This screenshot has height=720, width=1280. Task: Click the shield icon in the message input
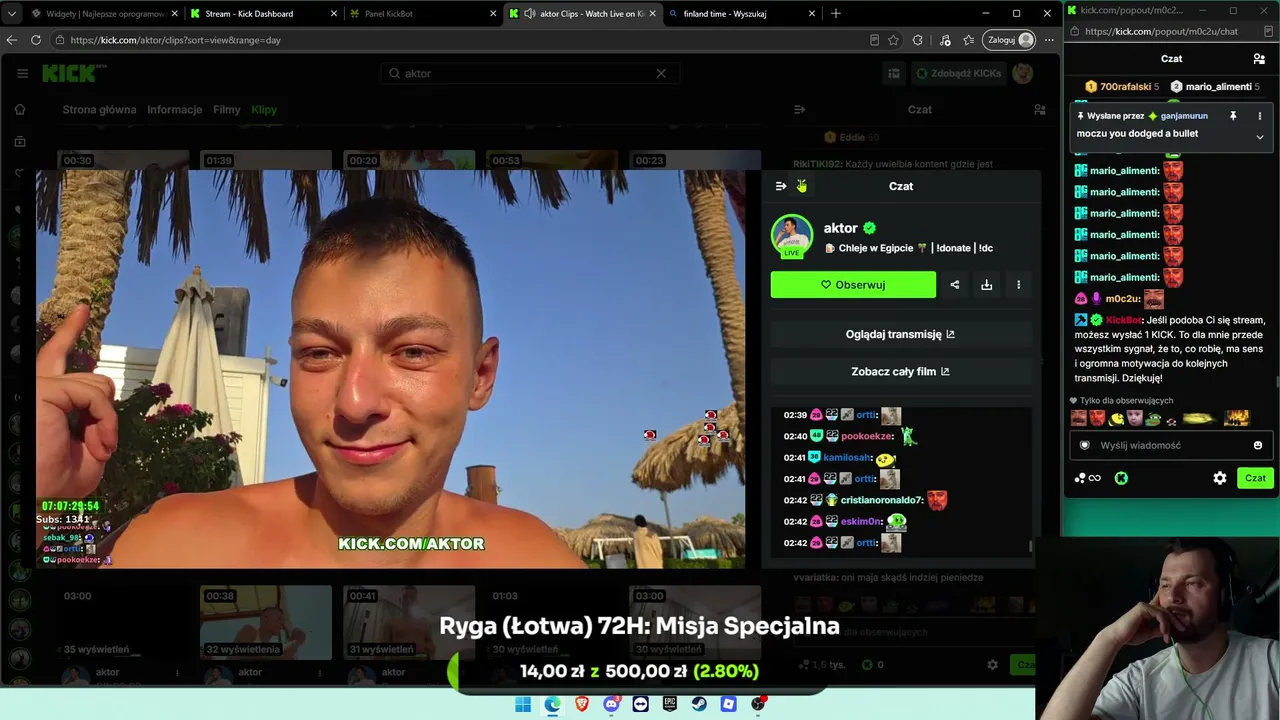click(1085, 445)
